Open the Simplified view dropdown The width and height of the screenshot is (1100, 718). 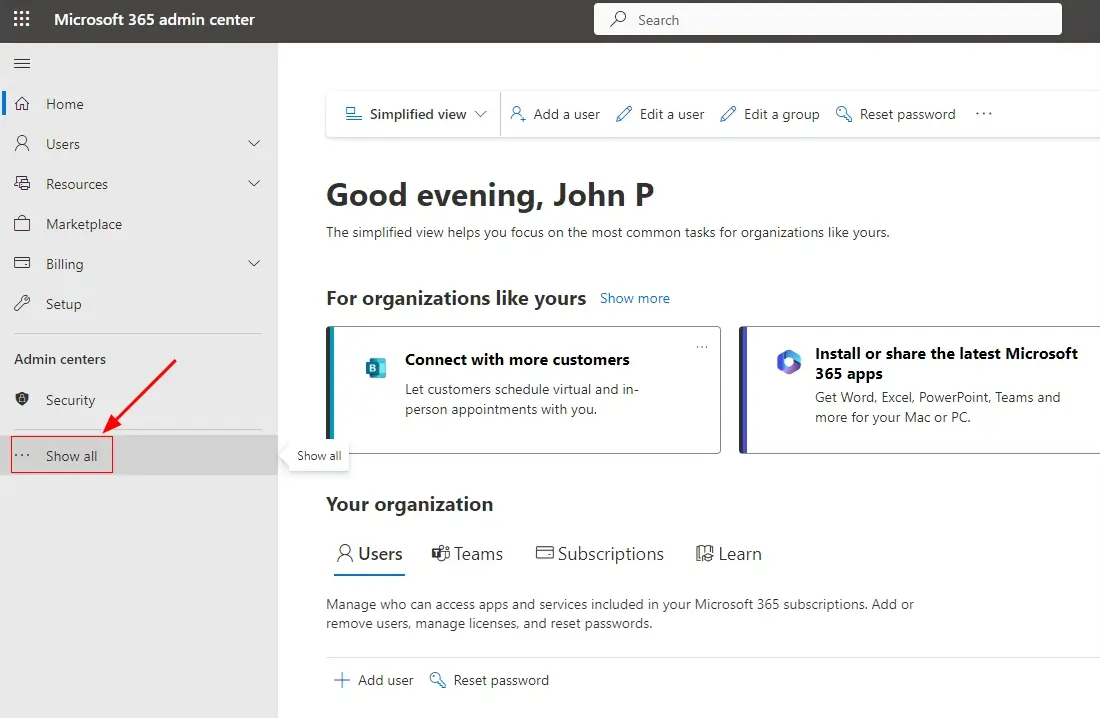pyautogui.click(x=415, y=114)
